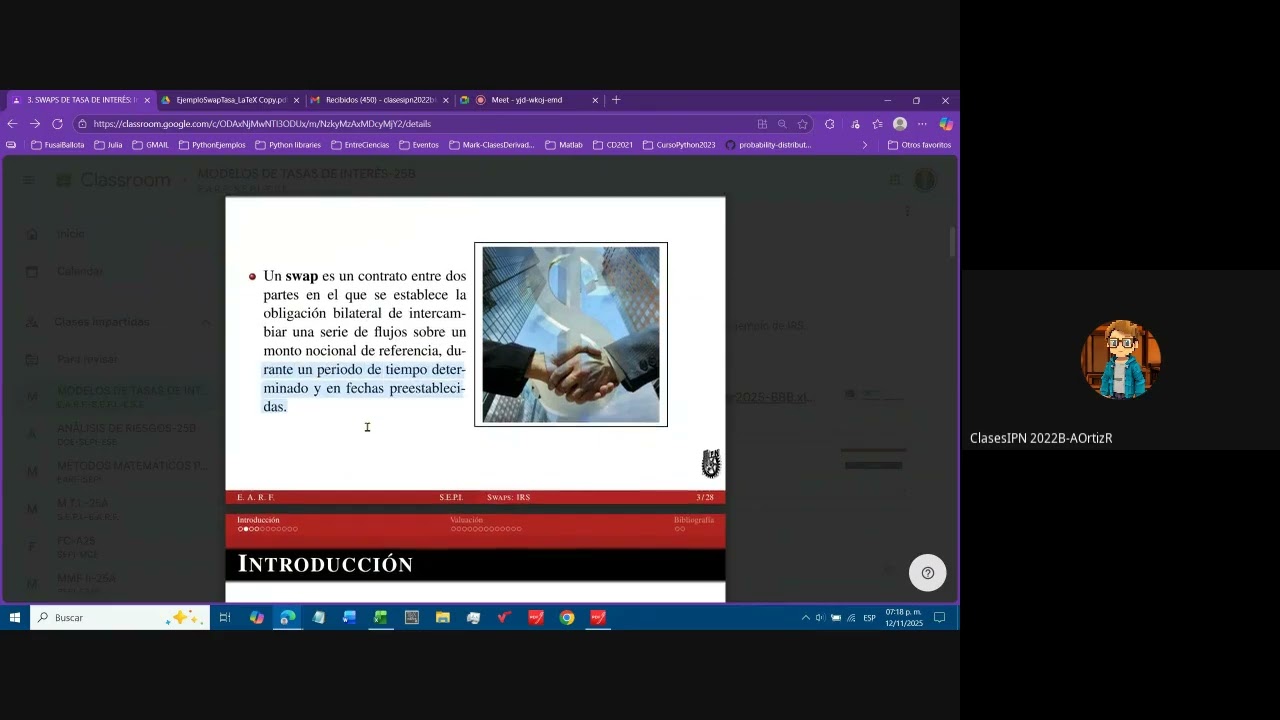Viewport: 1280px width, 720px height.
Task: Reload the current Classroom page
Action: coord(57,124)
